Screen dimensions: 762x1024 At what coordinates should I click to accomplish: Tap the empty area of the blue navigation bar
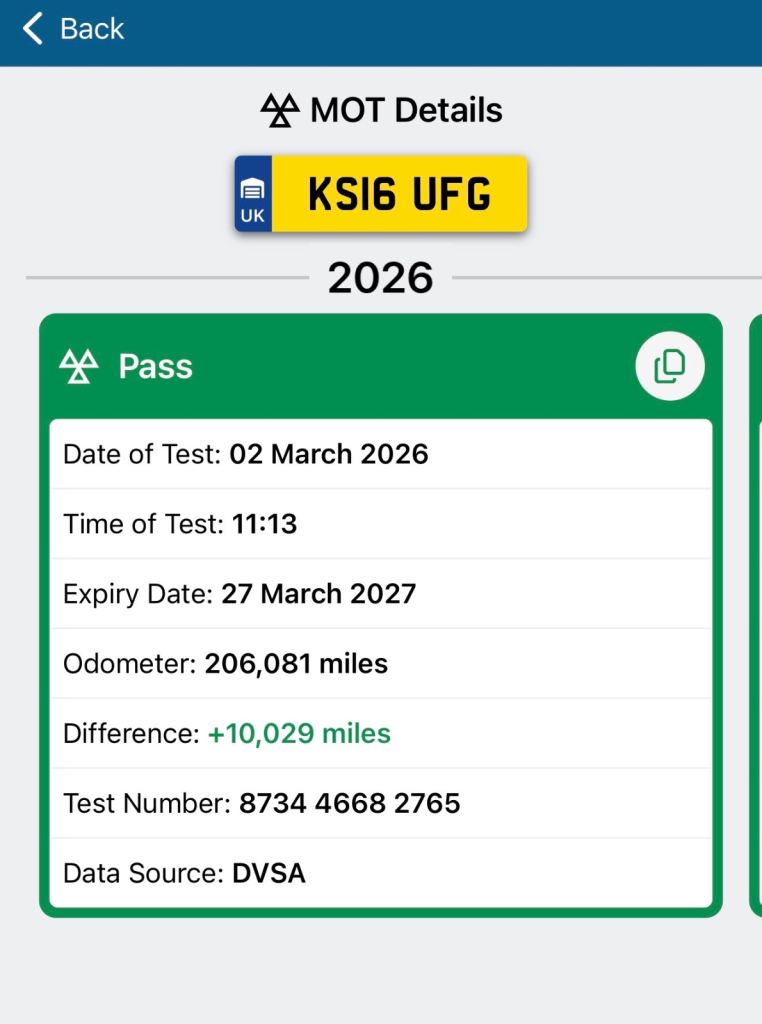pyautogui.click(x=450, y=30)
